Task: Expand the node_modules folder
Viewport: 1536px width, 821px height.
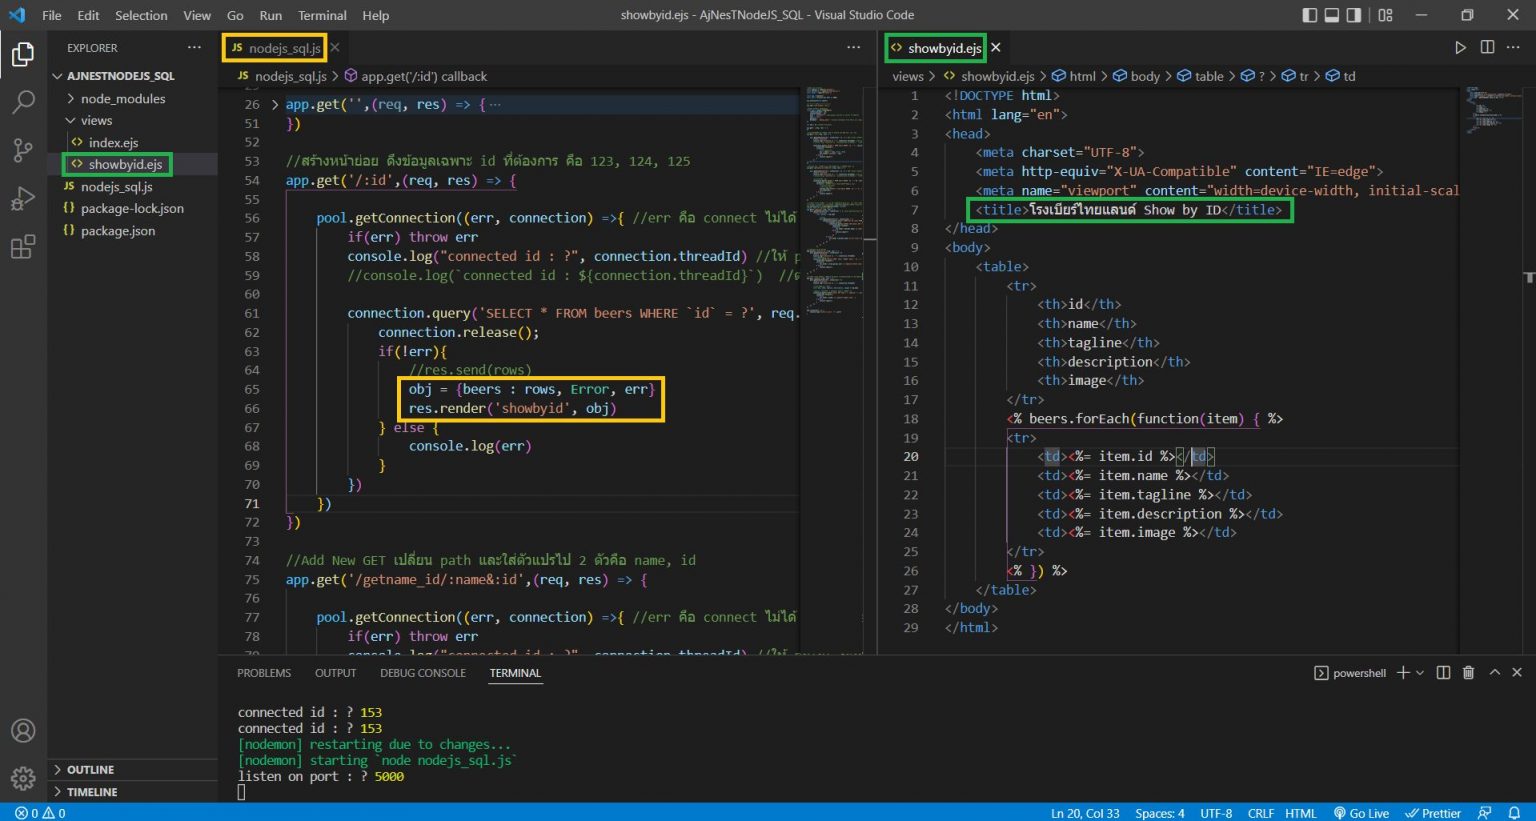Action: [x=123, y=99]
